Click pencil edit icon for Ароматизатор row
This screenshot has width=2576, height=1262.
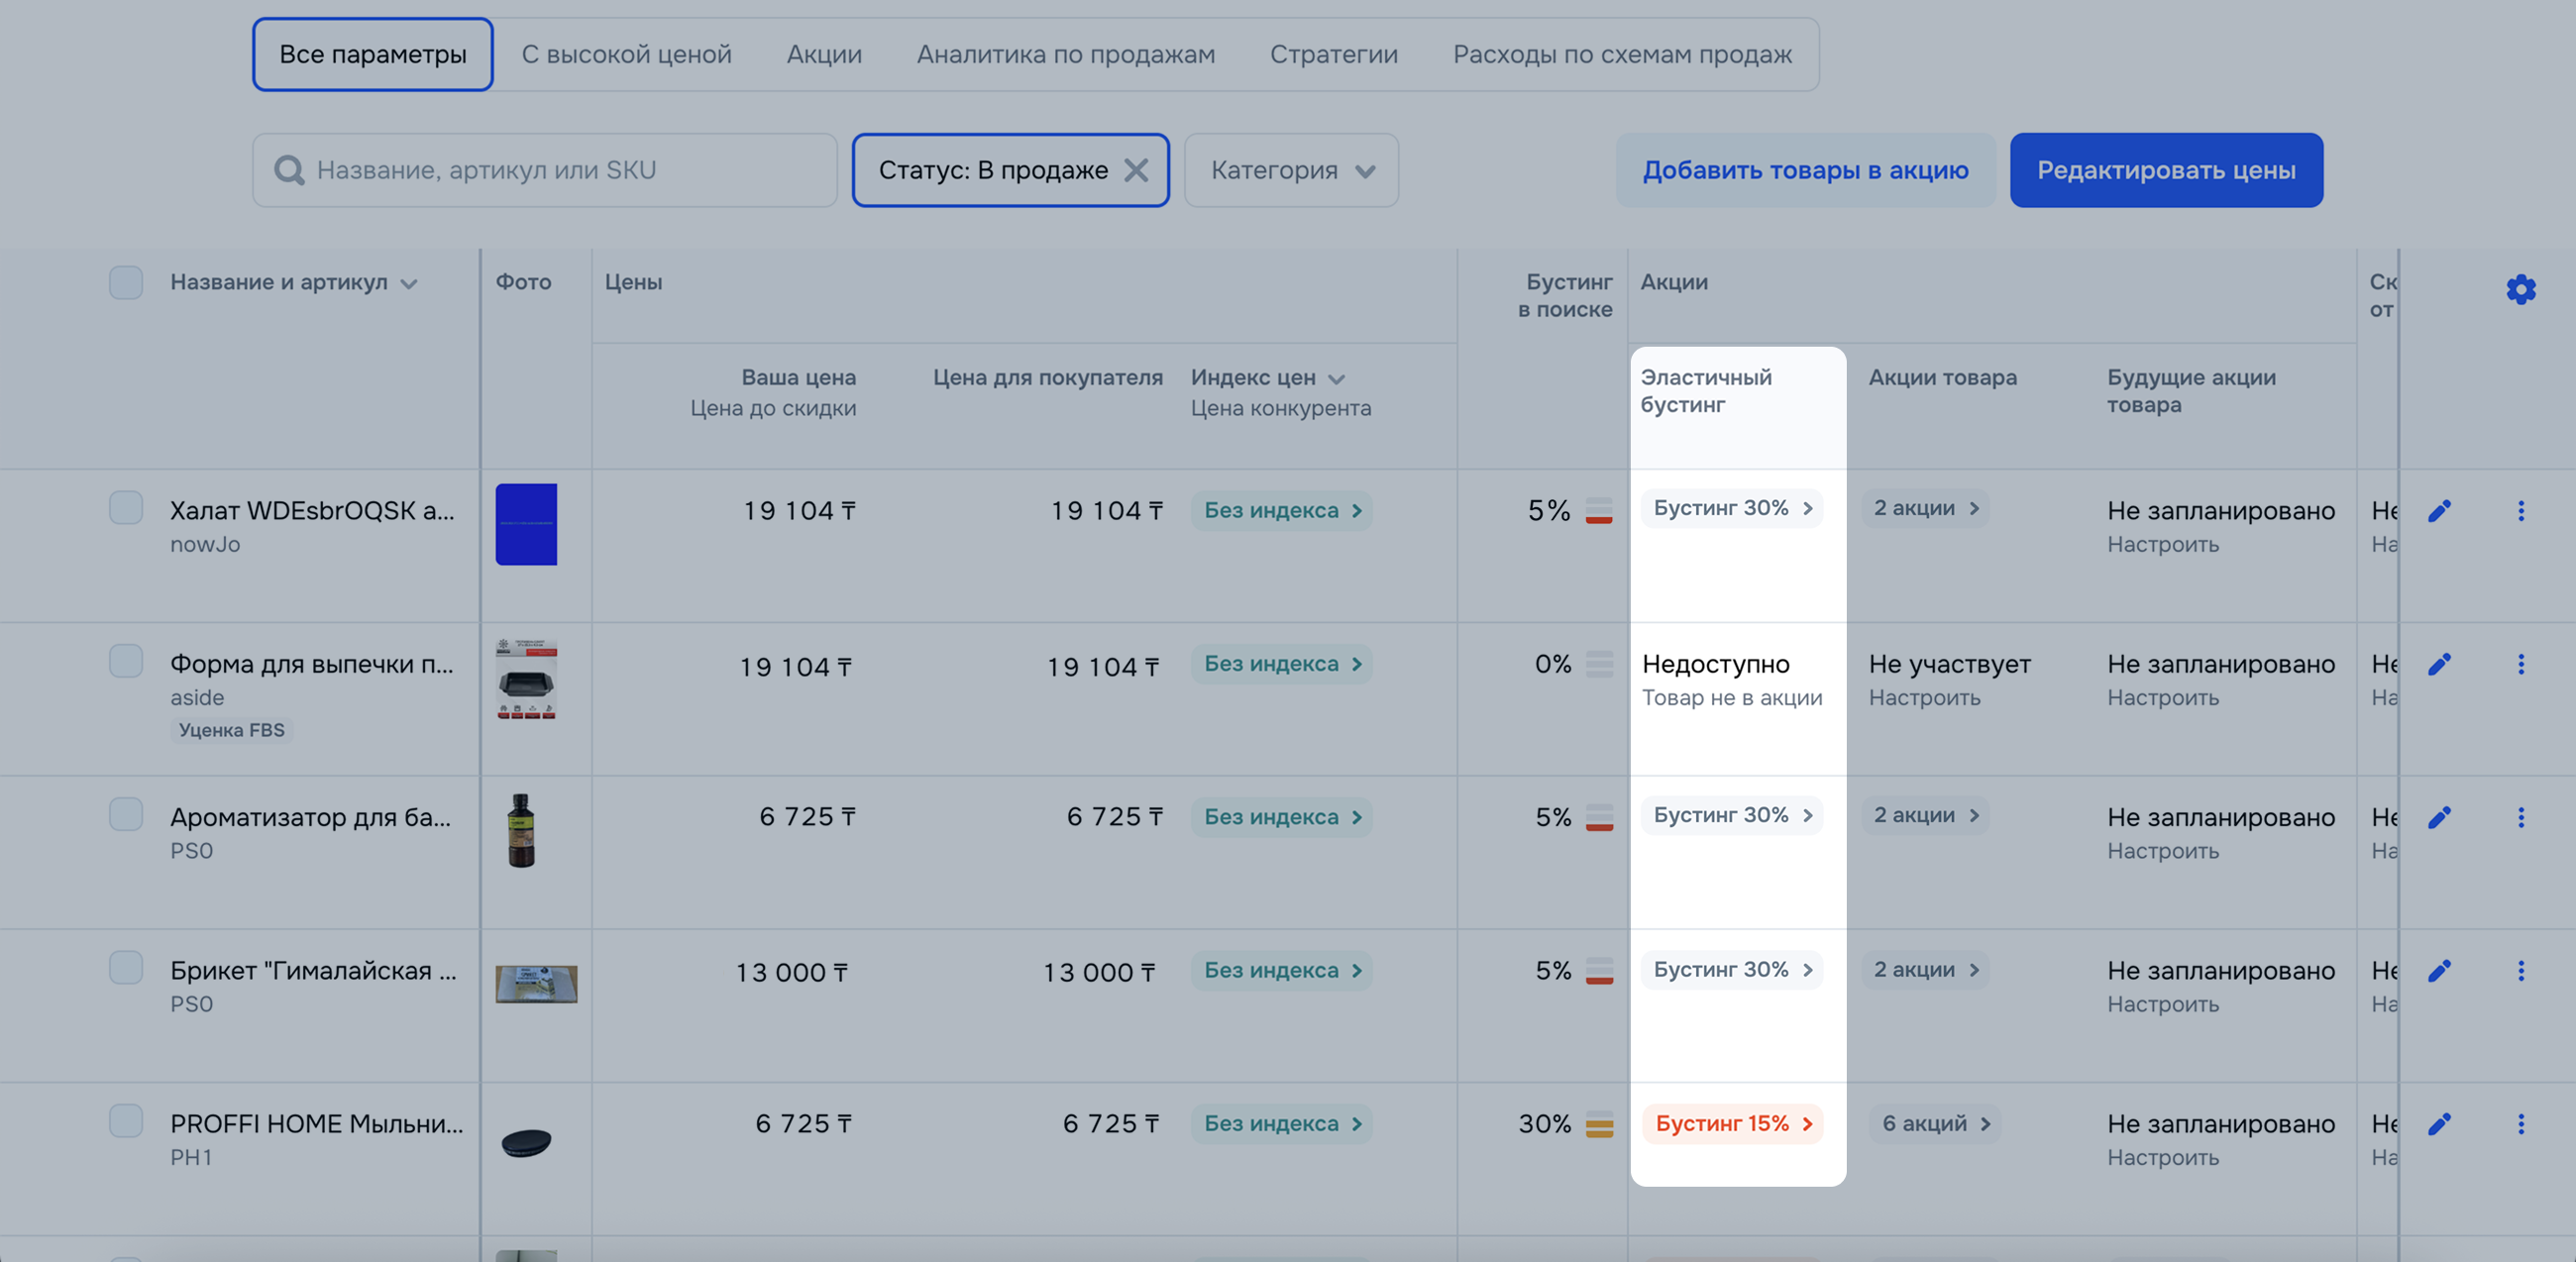click(2439, 818)
